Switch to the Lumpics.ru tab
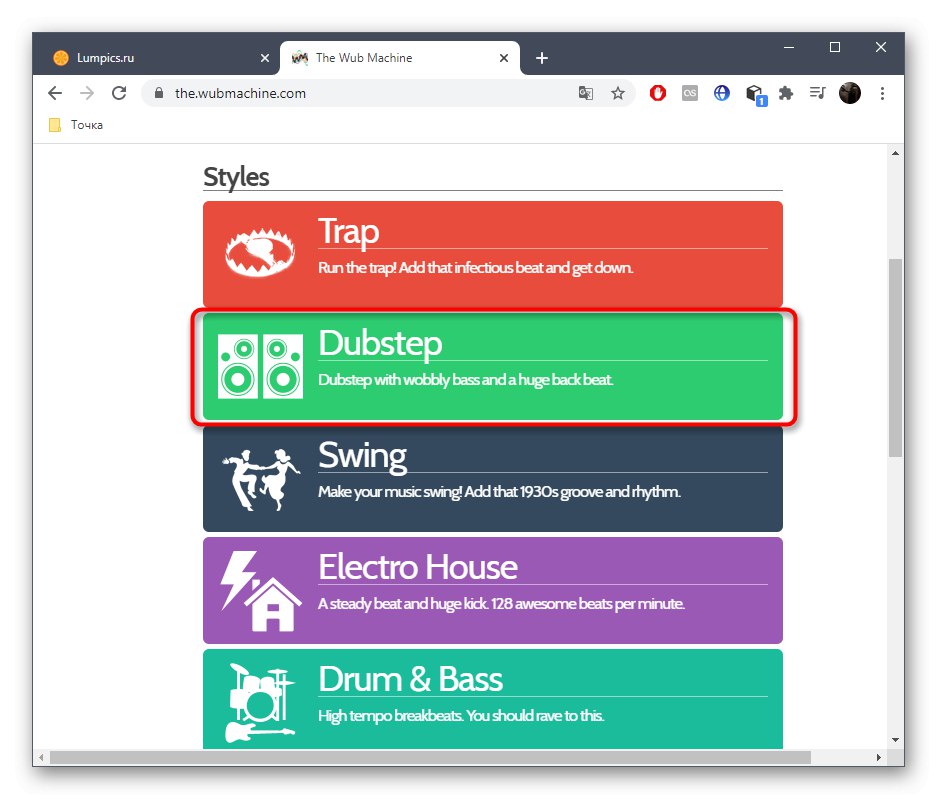 point(157,58)
